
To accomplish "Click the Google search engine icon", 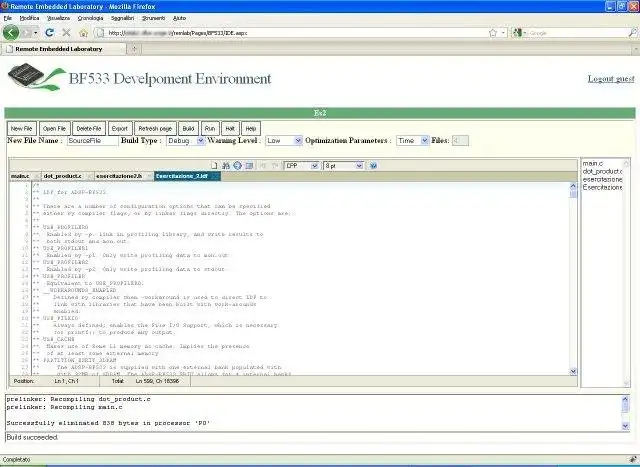I will 517,33.
